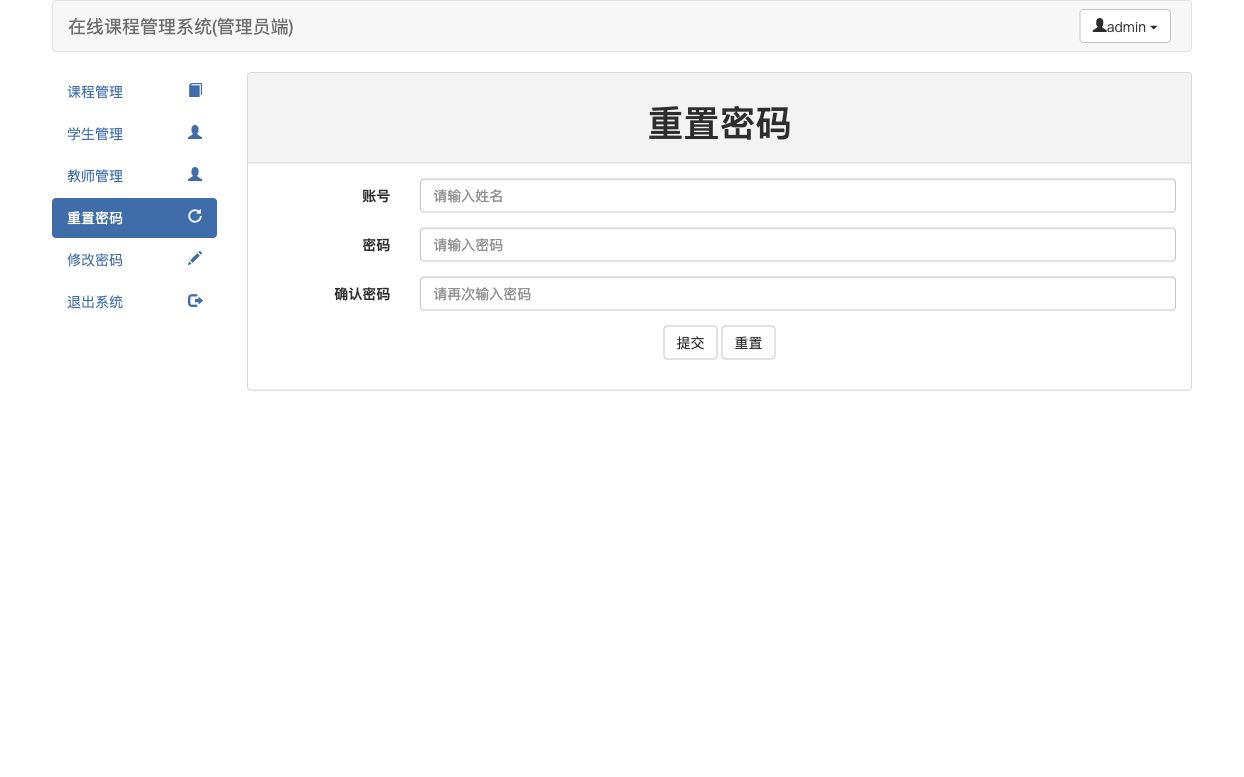Click the user icon in admin button

point(1100,26)
